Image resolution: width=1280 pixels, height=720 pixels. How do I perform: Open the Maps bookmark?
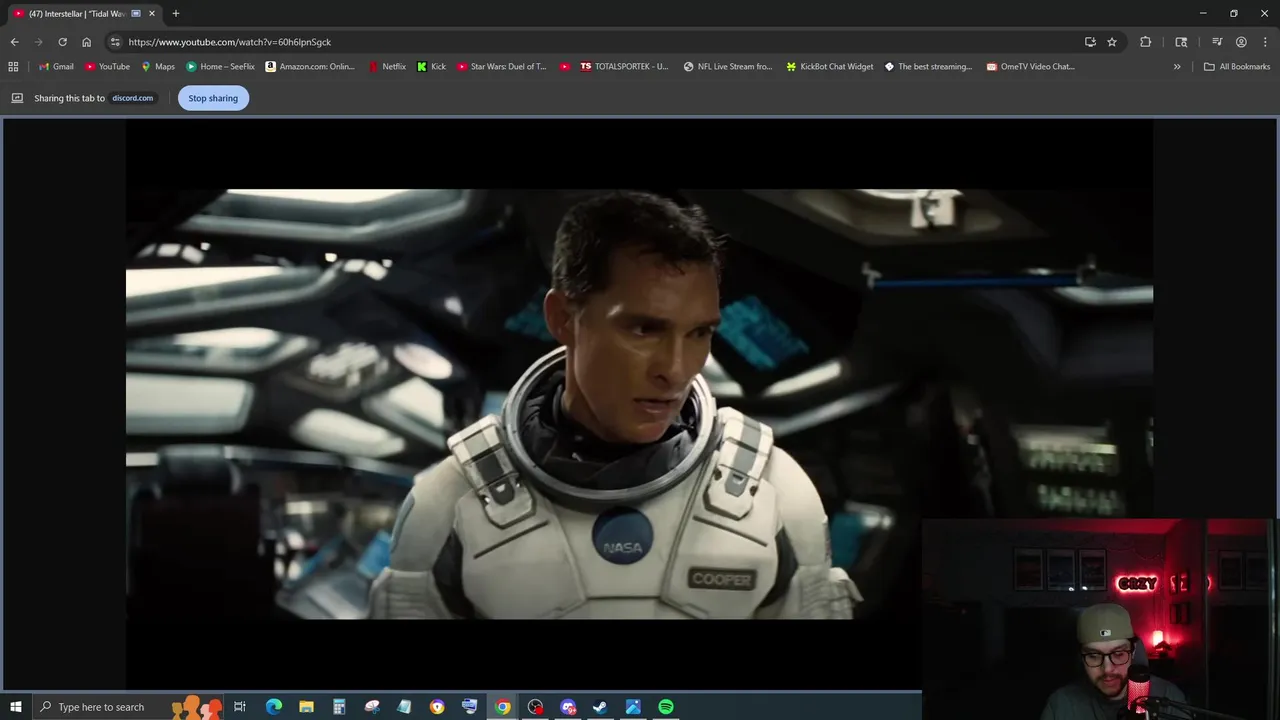158,67
